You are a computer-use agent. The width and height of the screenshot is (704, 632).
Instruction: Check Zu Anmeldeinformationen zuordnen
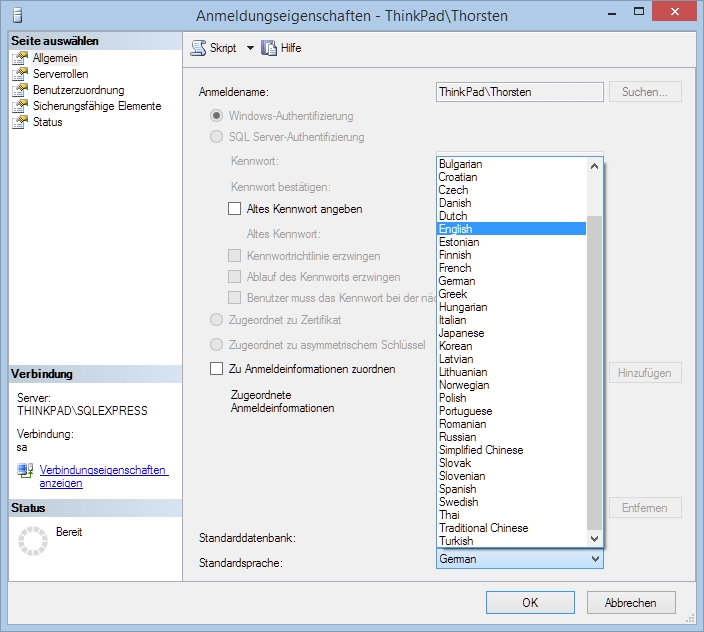[x=217, y=369]
